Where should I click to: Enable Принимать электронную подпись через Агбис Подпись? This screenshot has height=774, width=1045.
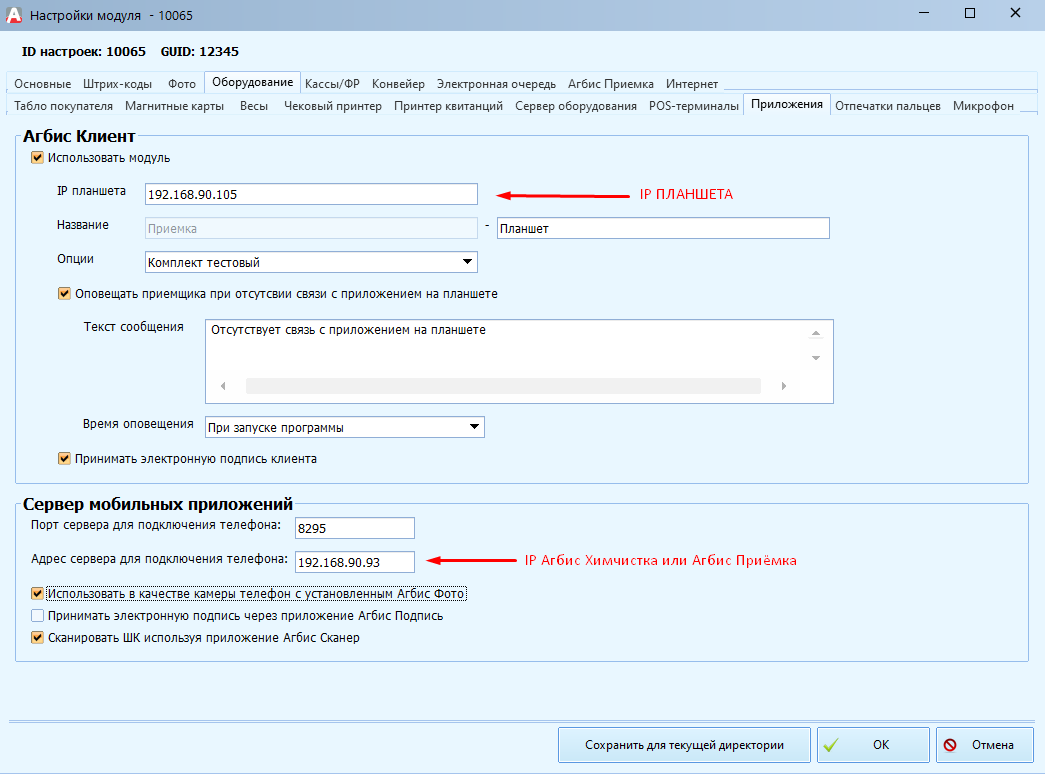click(37, 615)
